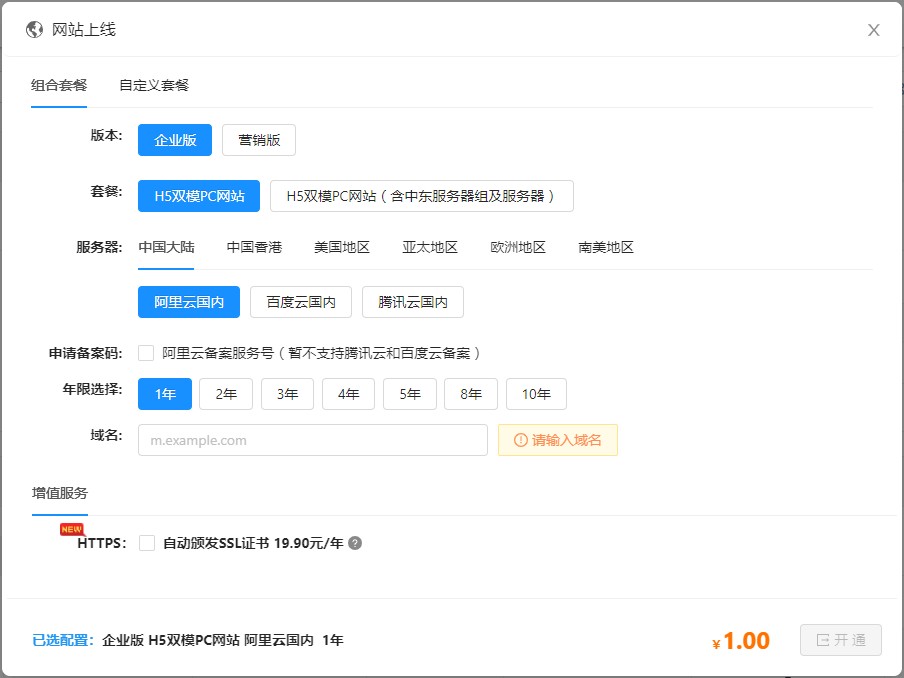This screenshot has height=678, width=904.
Task: Select the 10年 duration option
Action: pos(536,394)
